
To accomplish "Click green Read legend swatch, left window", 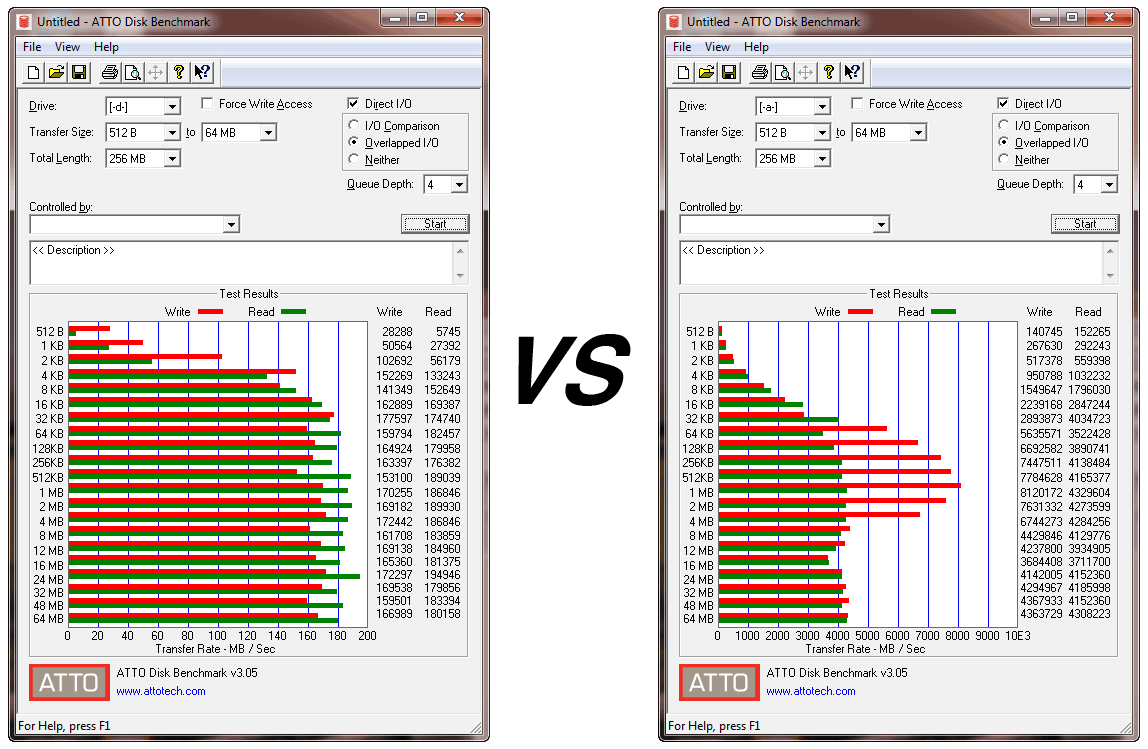I will tap(294, 312).
